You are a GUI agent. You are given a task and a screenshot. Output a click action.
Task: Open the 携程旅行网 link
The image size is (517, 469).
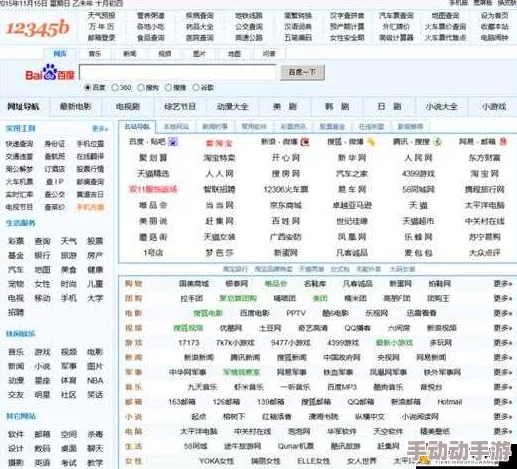(x=485, y=190)
